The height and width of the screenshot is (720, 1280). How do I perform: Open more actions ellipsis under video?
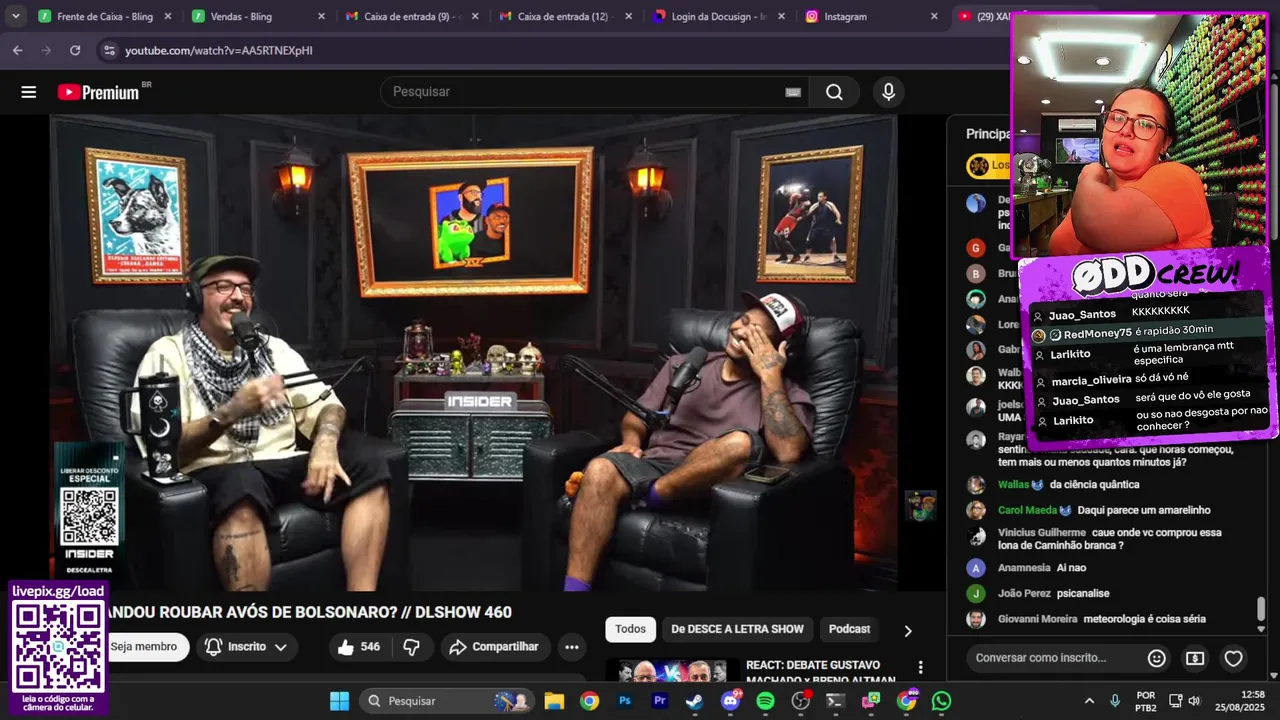click(572, 647)
